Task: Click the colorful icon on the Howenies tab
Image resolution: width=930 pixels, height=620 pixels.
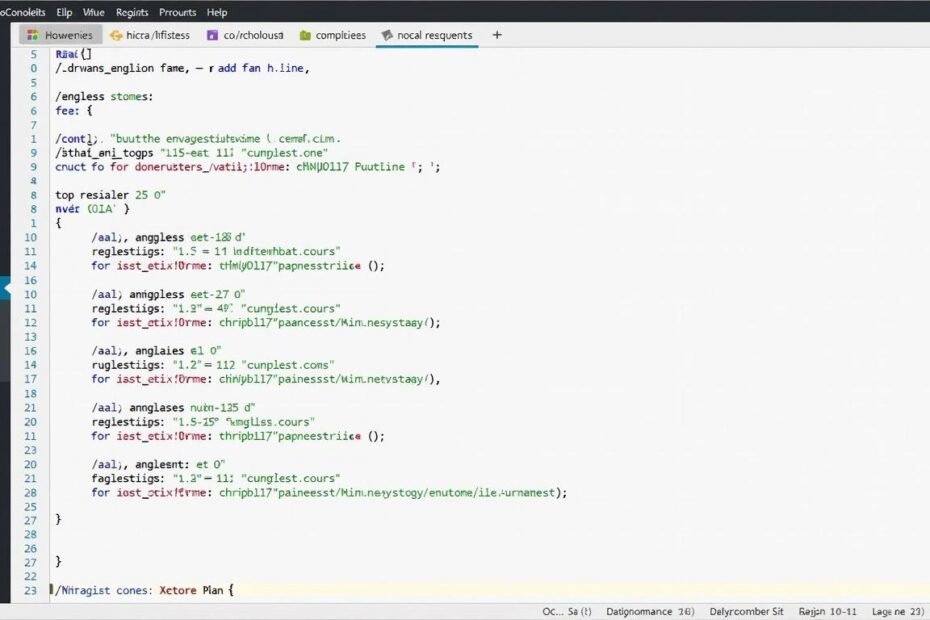Action: point(32,35)
